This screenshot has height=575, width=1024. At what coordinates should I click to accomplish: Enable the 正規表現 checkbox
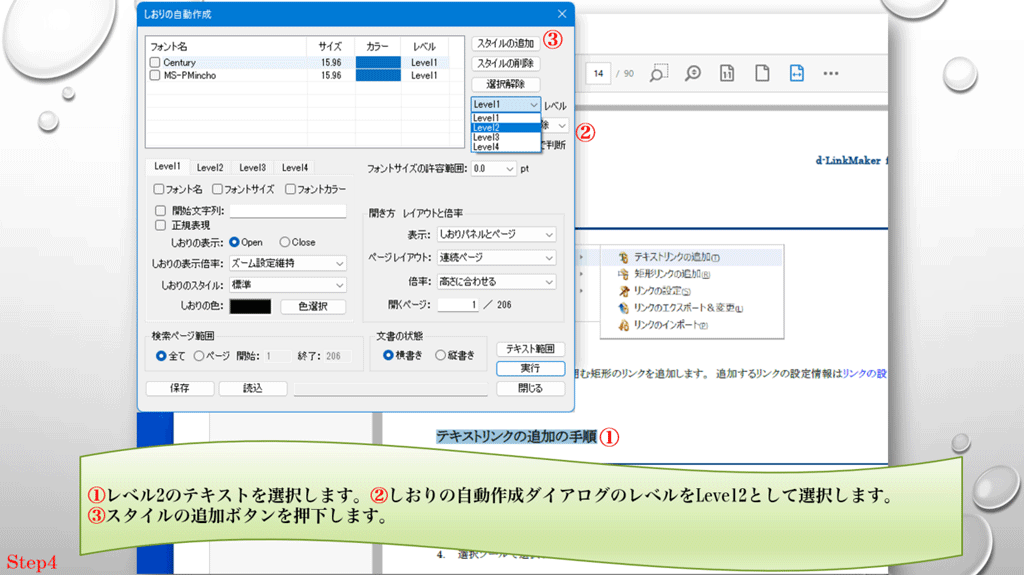161,226
